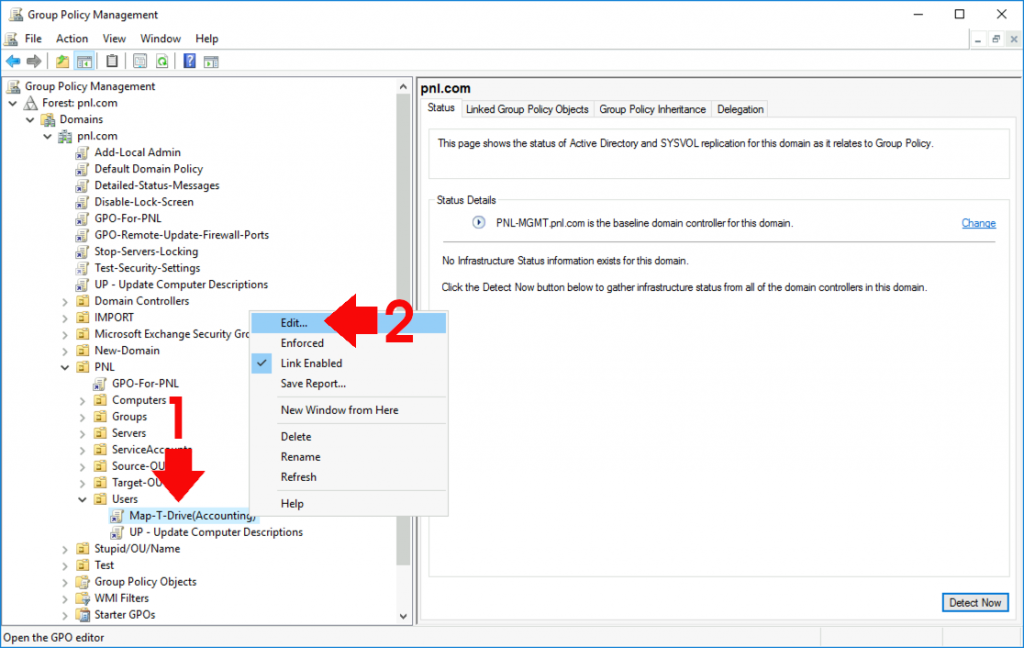Expand the Stupid/OU/Name organizational unit
The height and width of the screenshot is (648, 1024).
click(64, 548)
